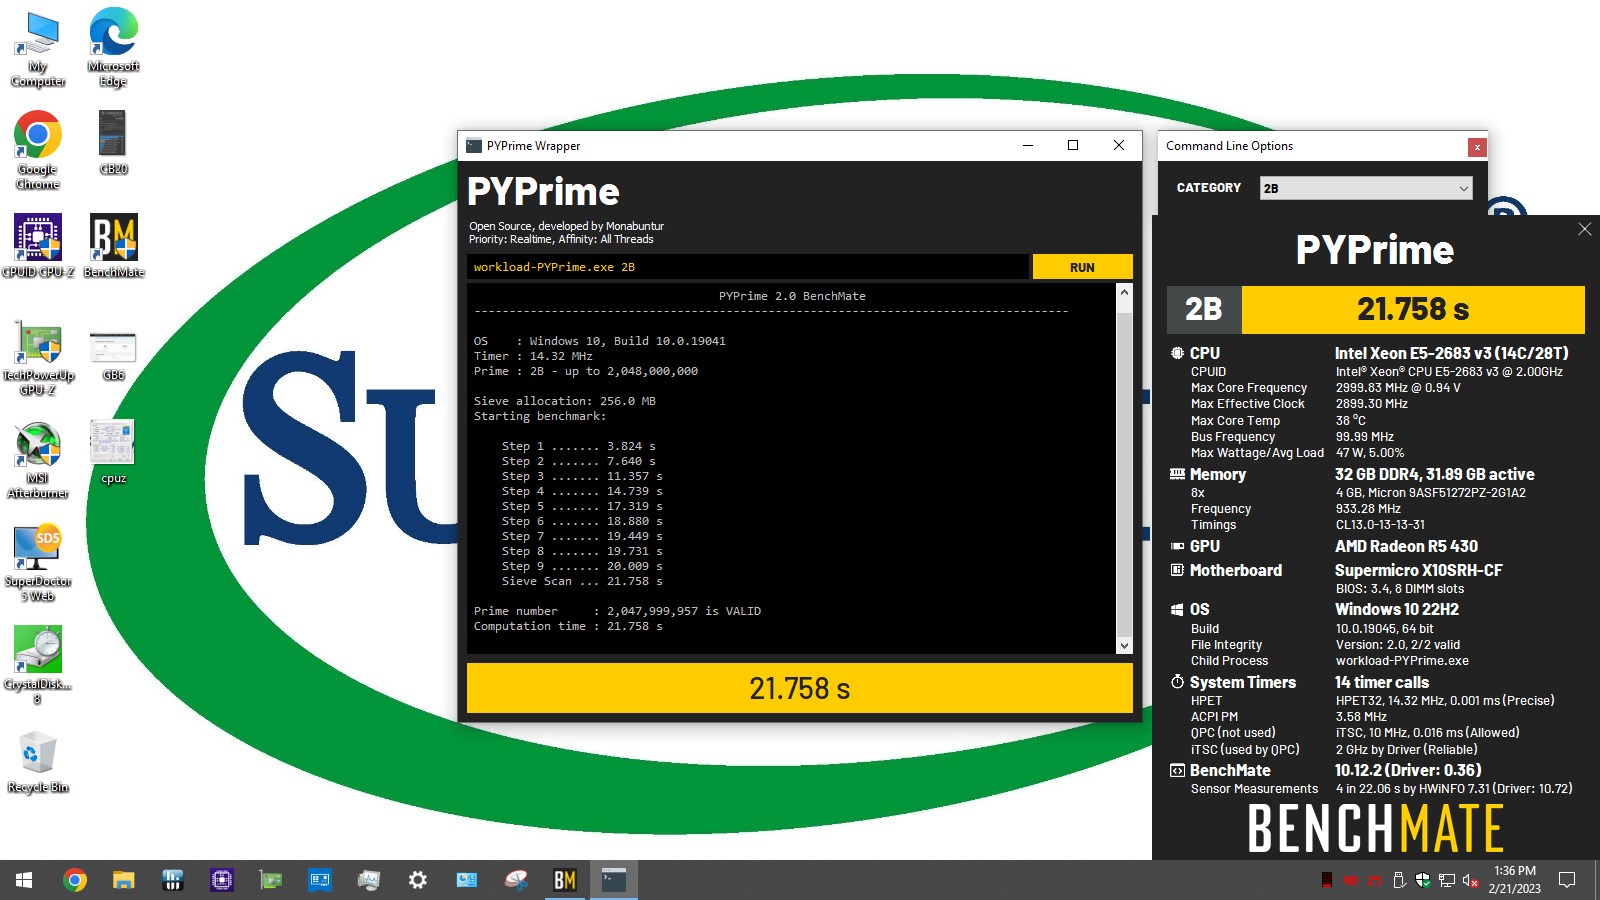The height and width of the screenshot is (900, 1600).
Task: Open the GPU-Z graphics card taskbar icon
Action: pos(270,880)
